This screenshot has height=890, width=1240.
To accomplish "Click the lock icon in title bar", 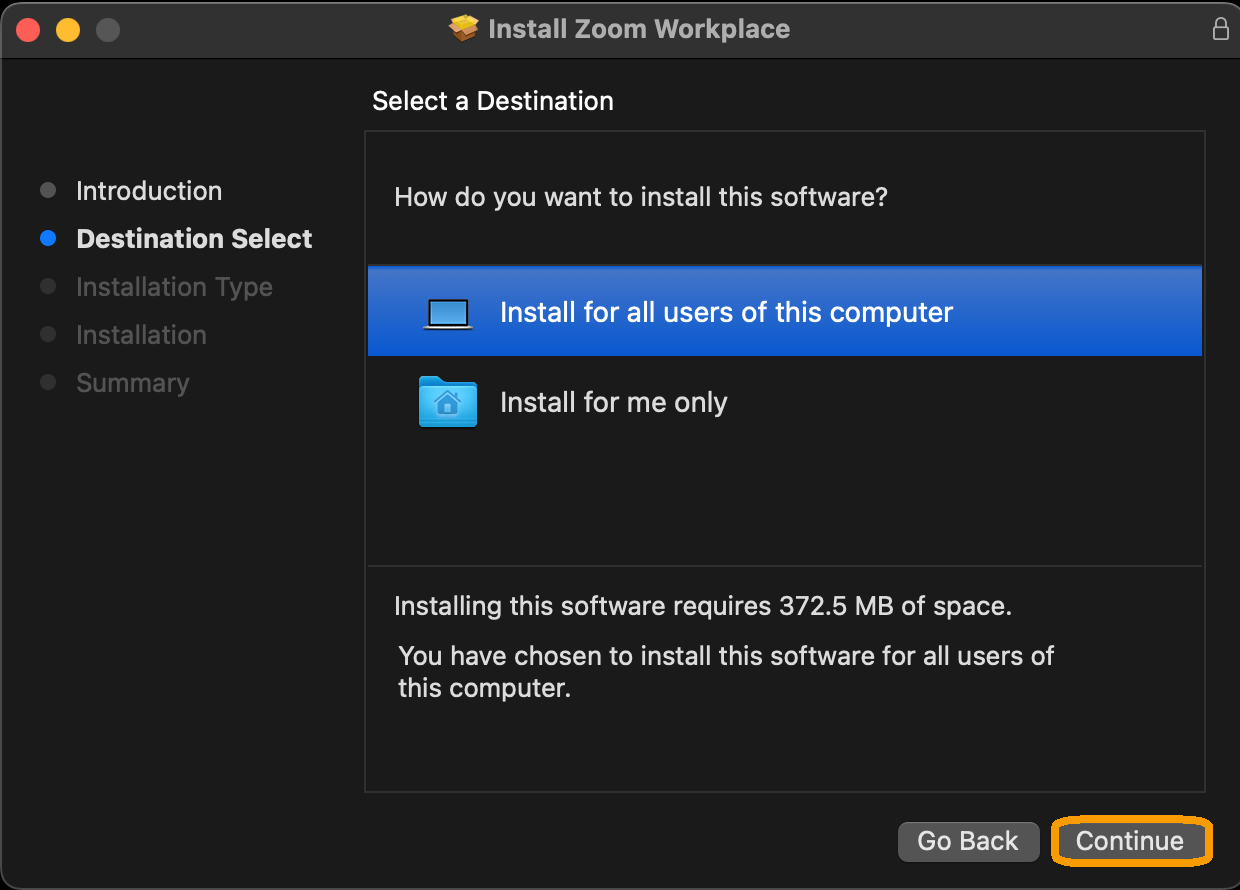I will point(1220,29).
